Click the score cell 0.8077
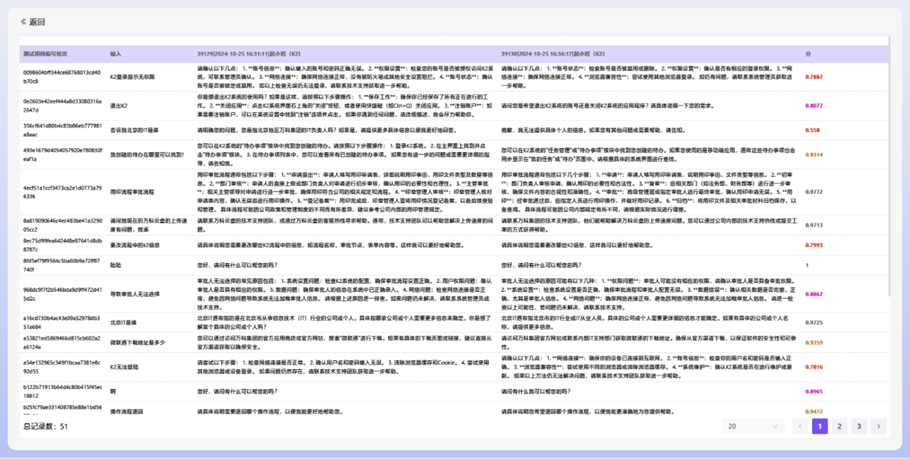The width and height of the screenshot is (910, 459). click(x=814, y=106)
